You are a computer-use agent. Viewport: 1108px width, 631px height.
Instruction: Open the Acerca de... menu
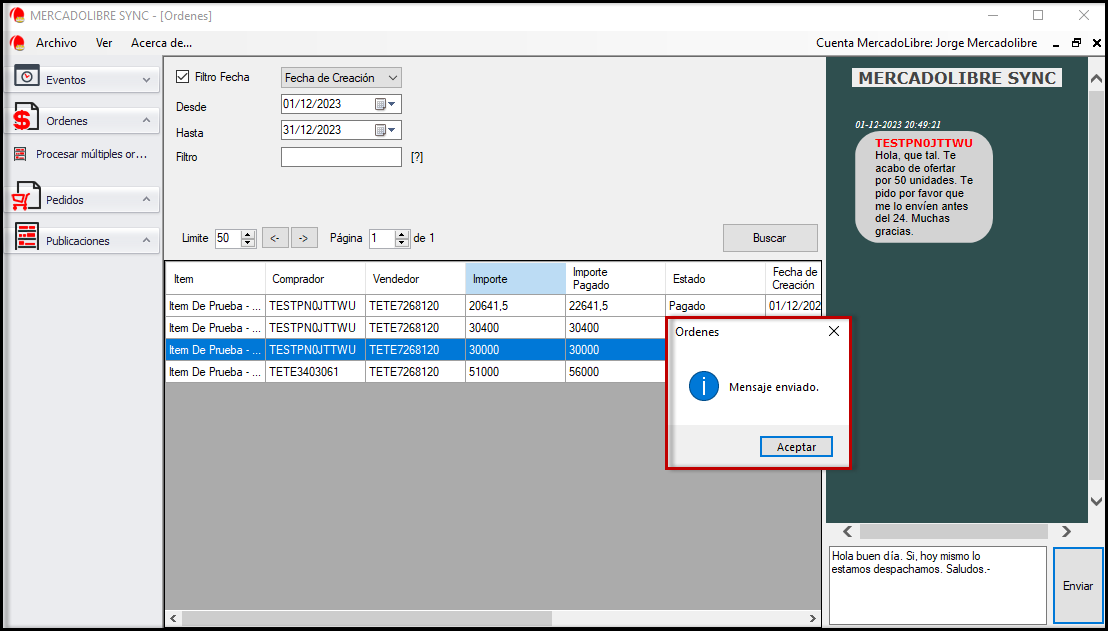(161, 42)
